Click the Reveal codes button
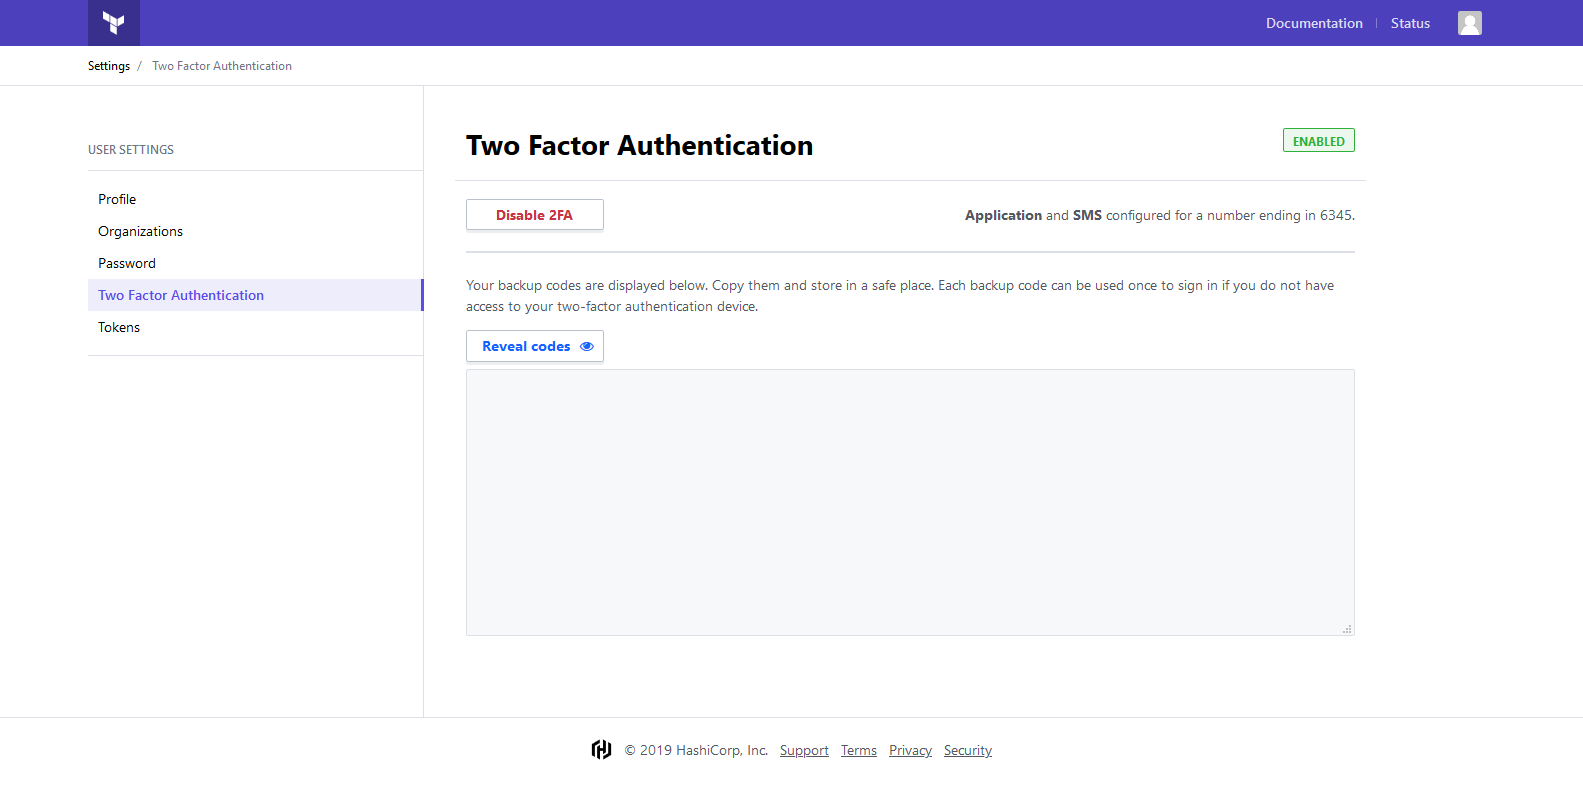 (x=535, y=346)
